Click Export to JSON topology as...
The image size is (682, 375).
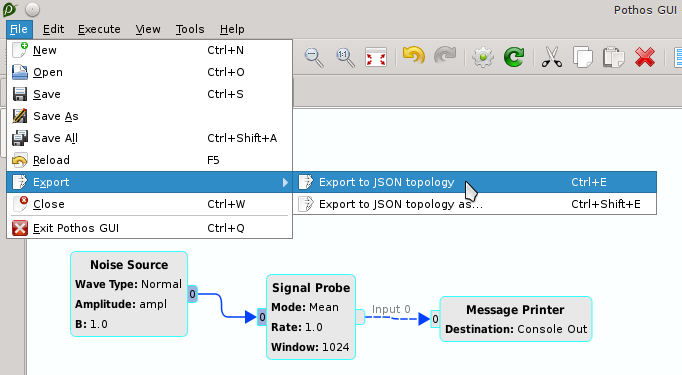point(475,204)
